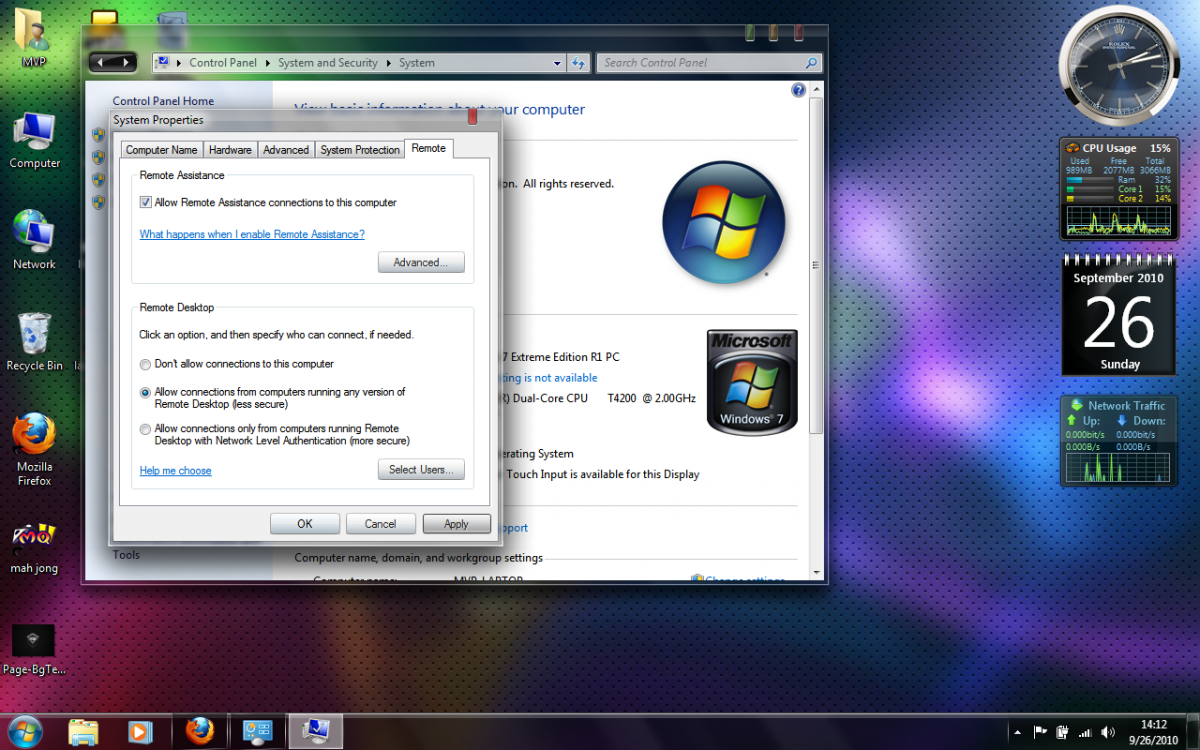Switch to the Advanced tab
Viewport: 1200px width, 750px height.
pyautogui.click(x=286, y=150)
